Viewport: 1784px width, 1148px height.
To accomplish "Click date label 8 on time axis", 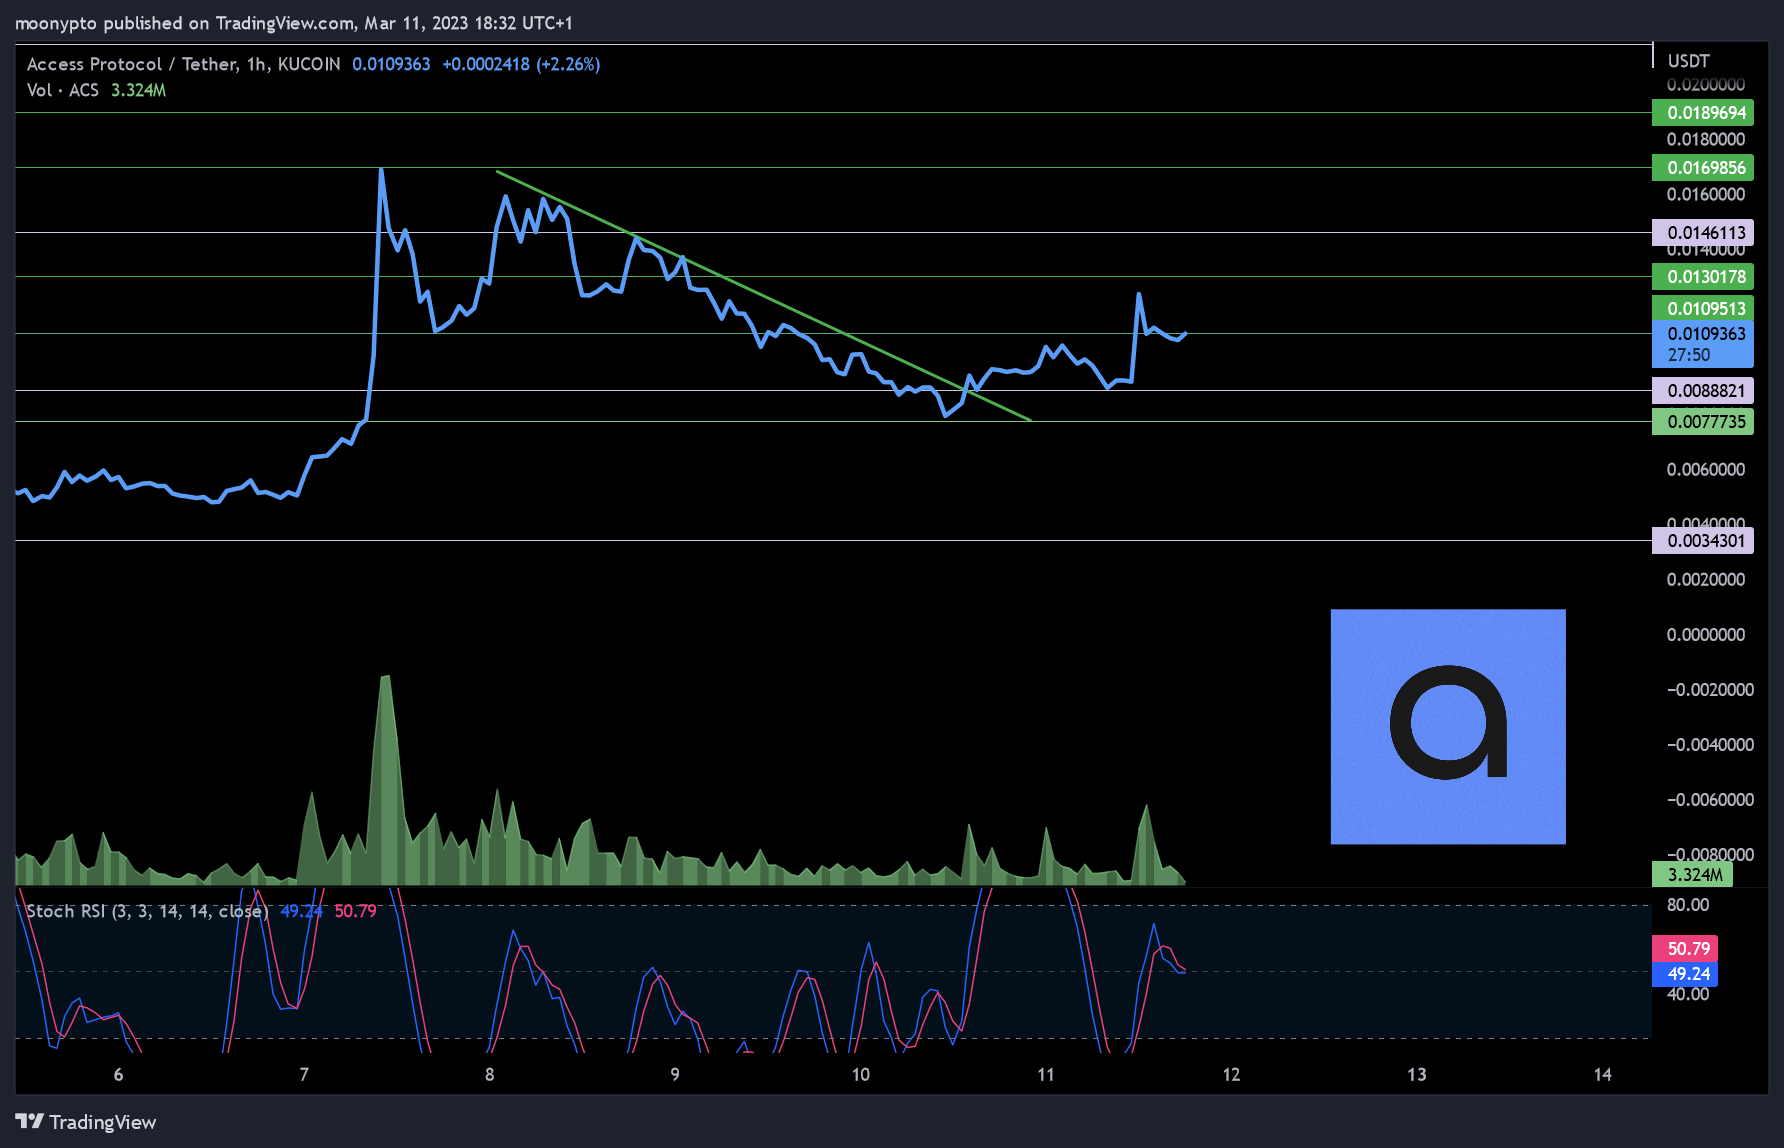I will 489,1075.
